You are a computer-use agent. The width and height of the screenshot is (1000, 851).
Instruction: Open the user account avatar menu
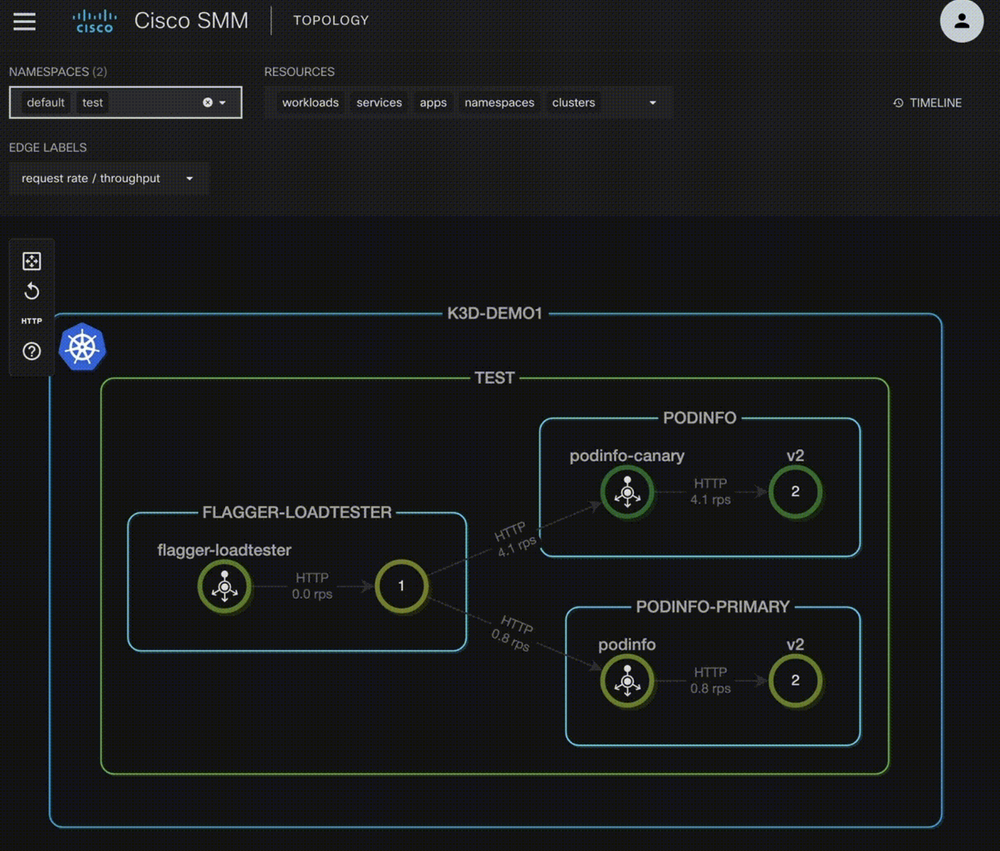pos(961,21)
